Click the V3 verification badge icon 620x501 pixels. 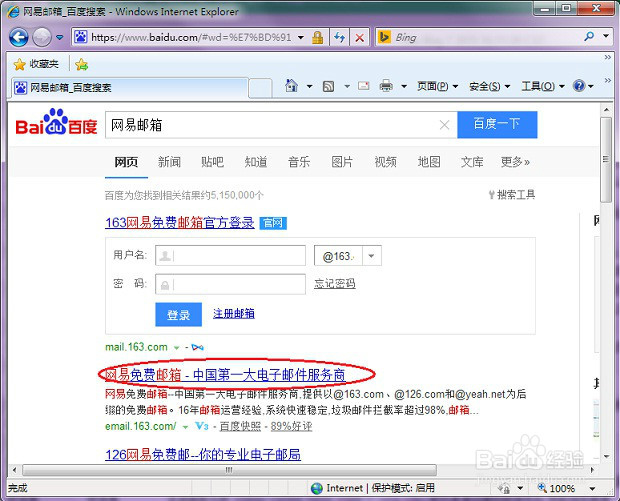point(202,426)
